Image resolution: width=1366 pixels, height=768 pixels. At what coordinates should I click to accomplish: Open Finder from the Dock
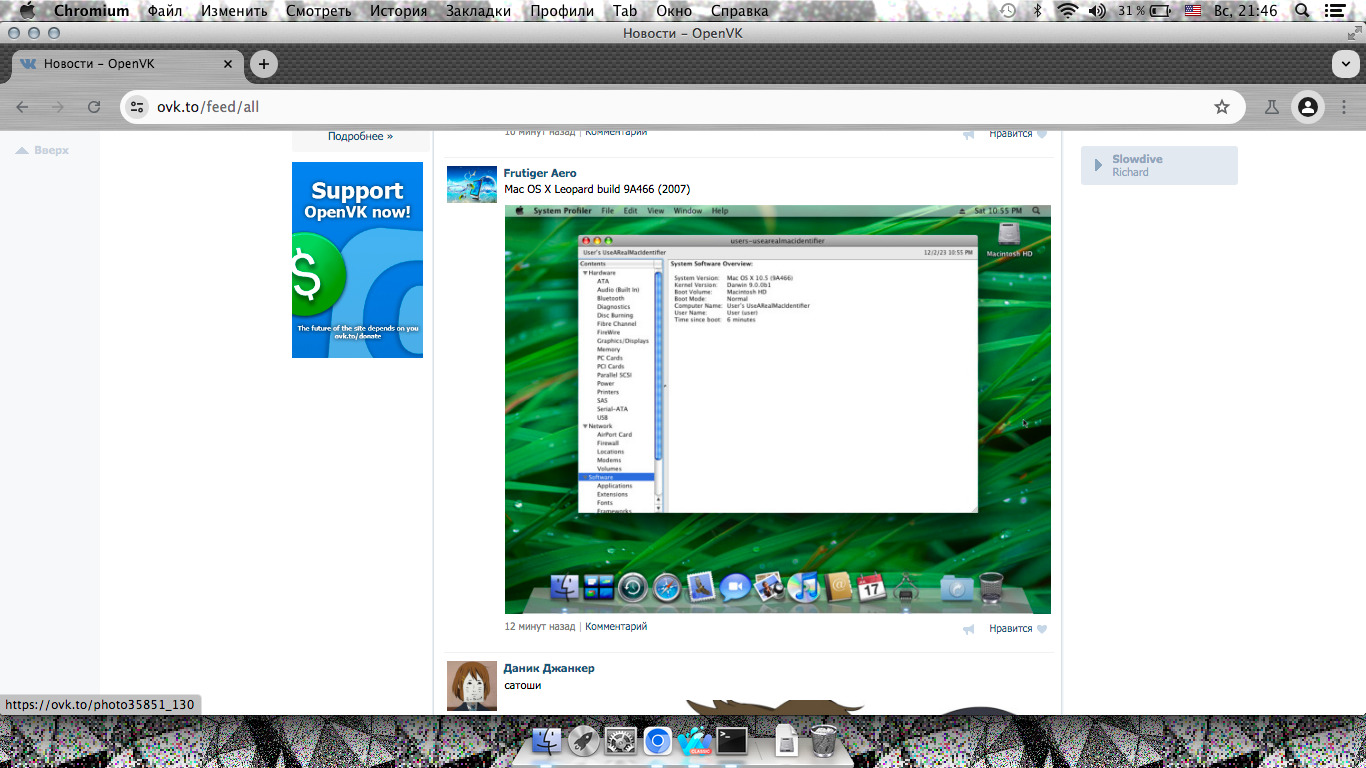pos(548,741)
